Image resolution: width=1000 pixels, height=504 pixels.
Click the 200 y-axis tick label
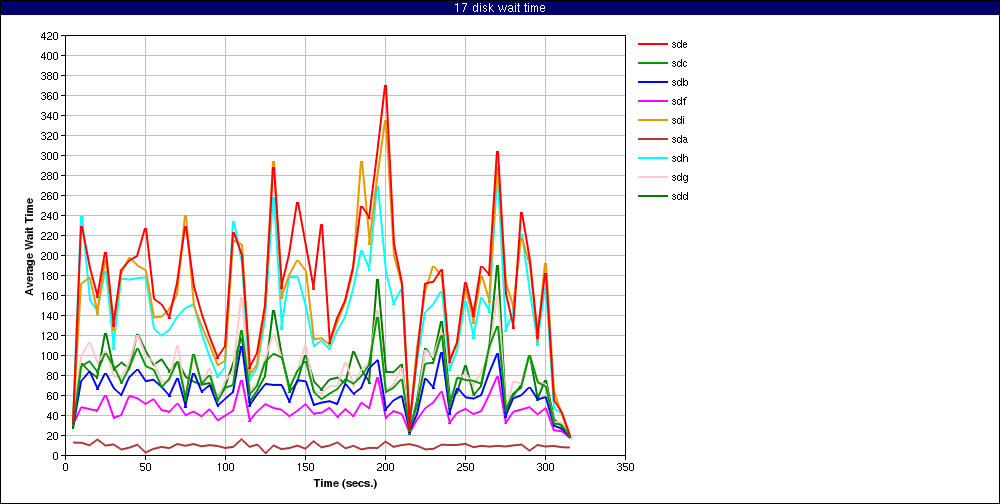click(50, 256)
